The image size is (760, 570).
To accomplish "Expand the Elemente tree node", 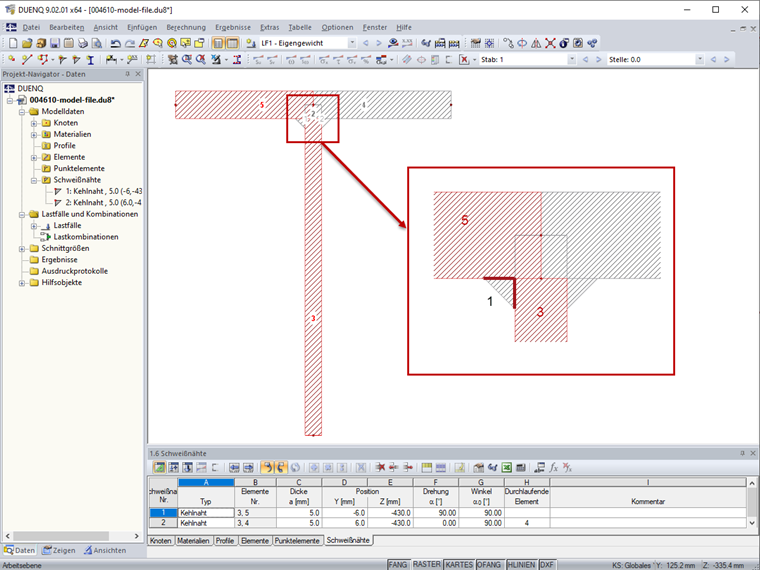I will click(x=34, y=157).
